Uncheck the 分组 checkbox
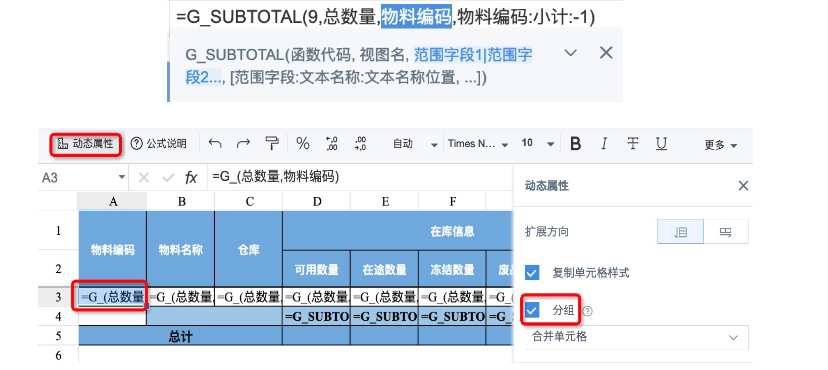This screenshot has height=370, width=828. (x=532, y=310)
